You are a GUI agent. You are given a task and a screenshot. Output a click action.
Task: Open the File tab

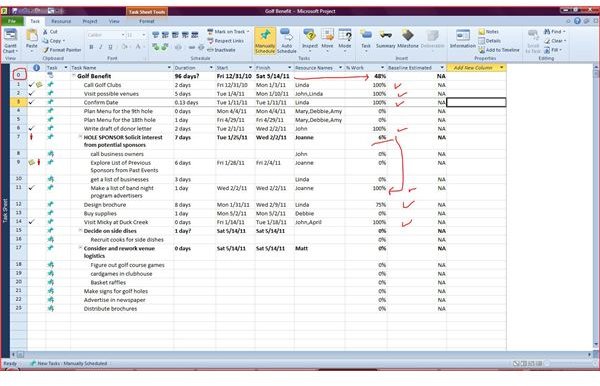(x=12, y=21)
